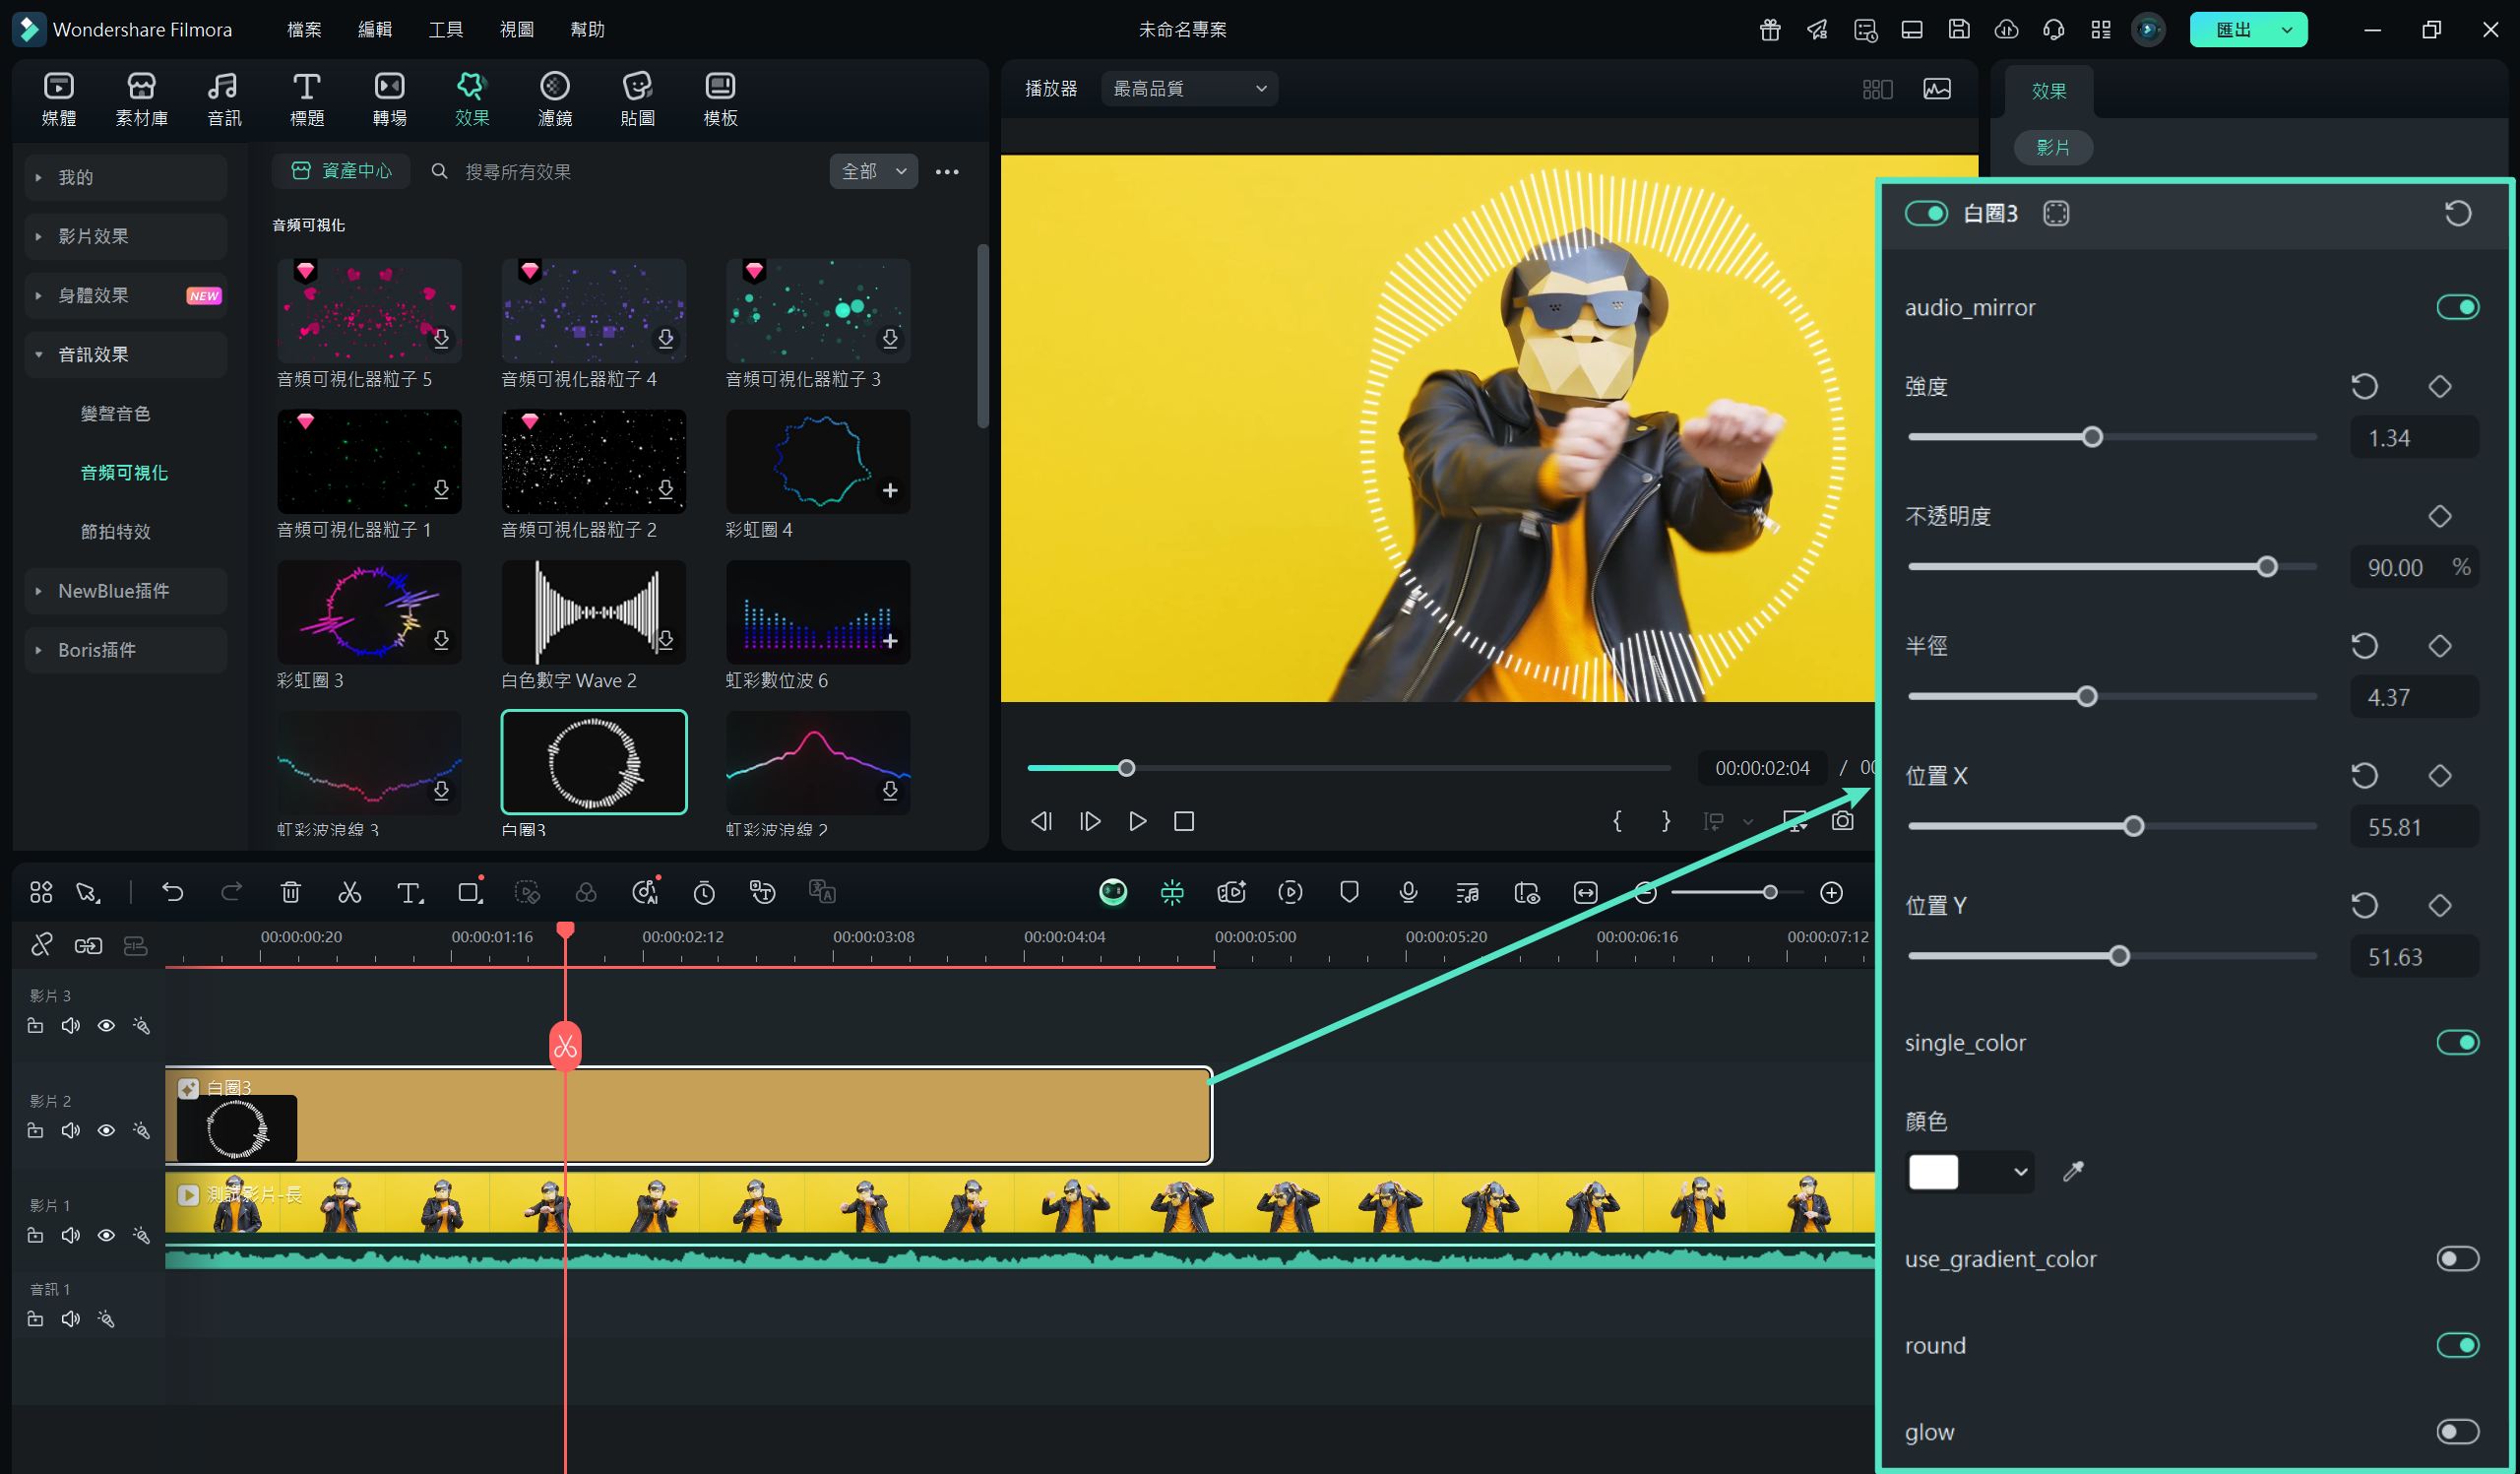This screenshot has height=1474, width=2520.
Task: Toggle the round switch
Action: [x=2458, y=1345]
